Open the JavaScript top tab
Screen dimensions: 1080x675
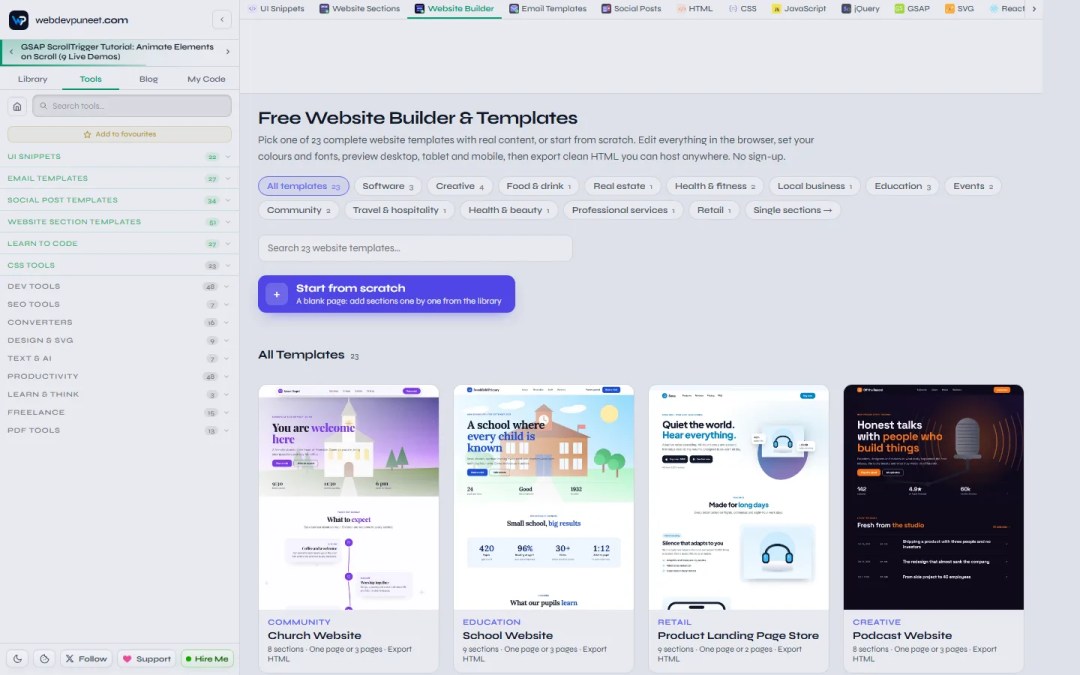coord(799,8)
